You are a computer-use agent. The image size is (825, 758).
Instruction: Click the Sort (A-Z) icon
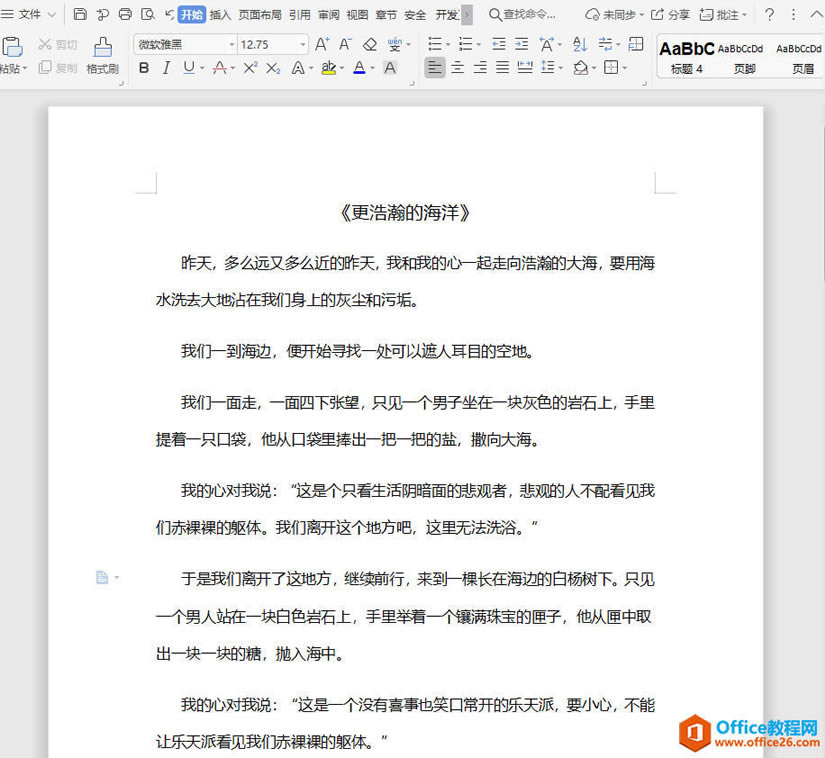(579, 44)
